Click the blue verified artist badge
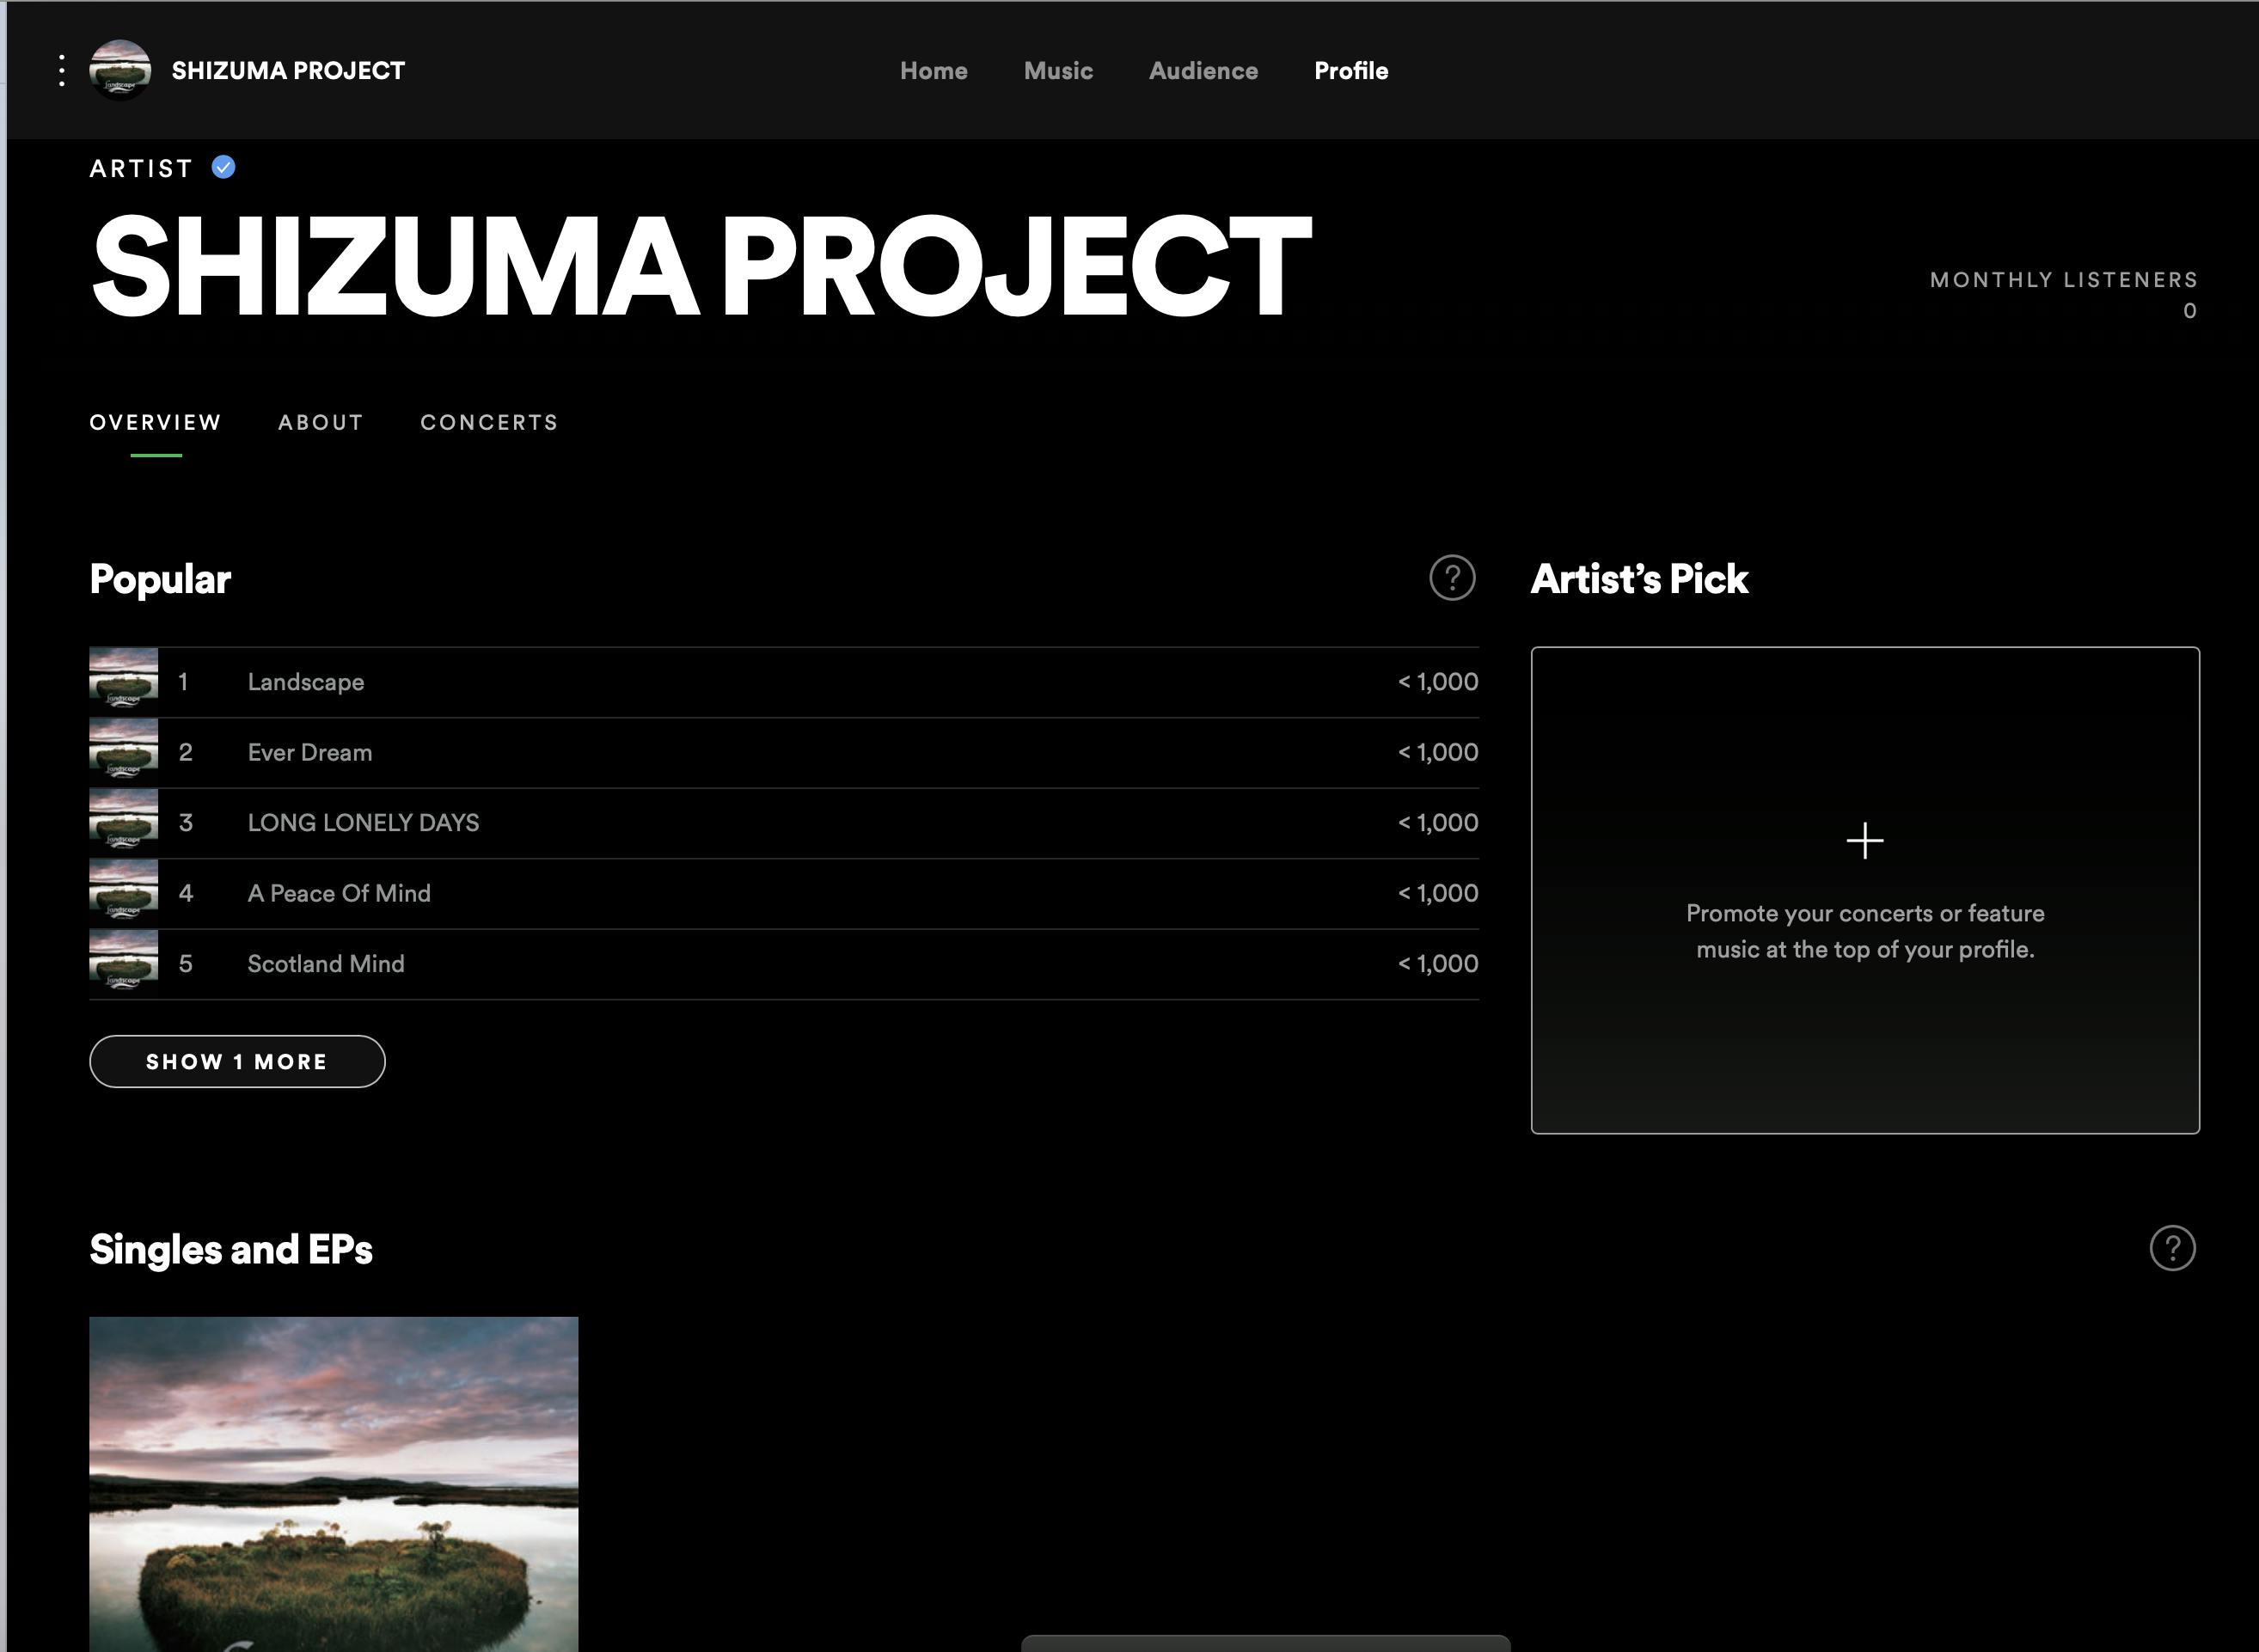 pyautogui.click(x=224, y=167)
